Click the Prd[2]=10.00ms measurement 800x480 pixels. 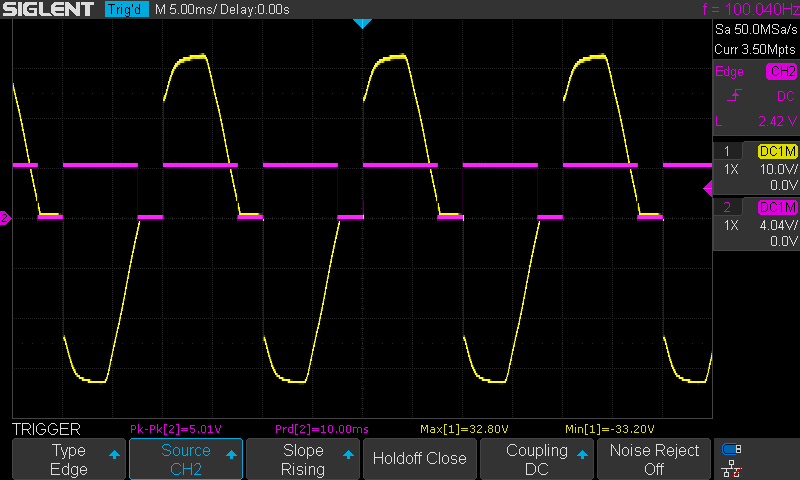point(321,429)
